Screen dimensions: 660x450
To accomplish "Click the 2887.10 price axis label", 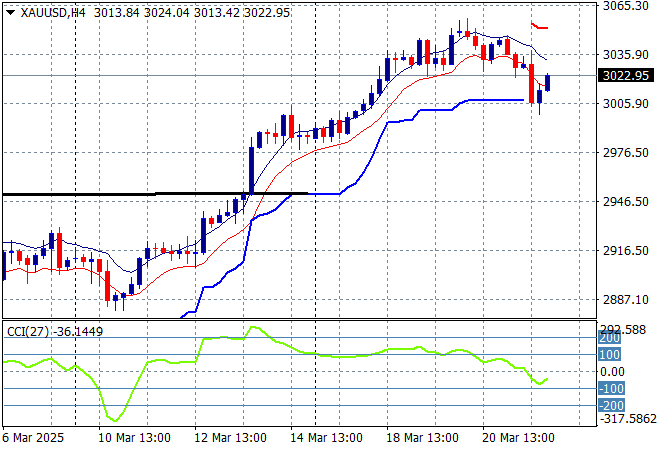I will (625, 300).
